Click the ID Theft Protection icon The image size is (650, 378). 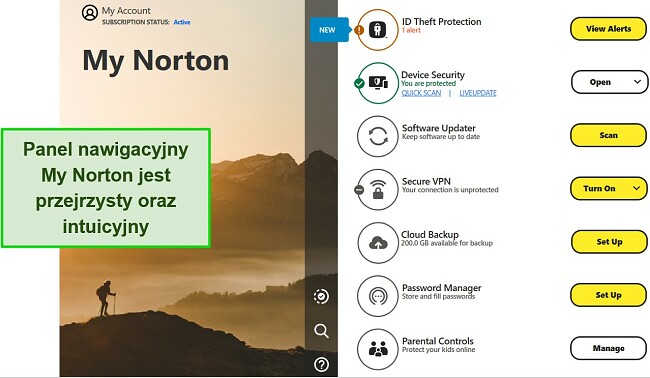click(378, 30)
